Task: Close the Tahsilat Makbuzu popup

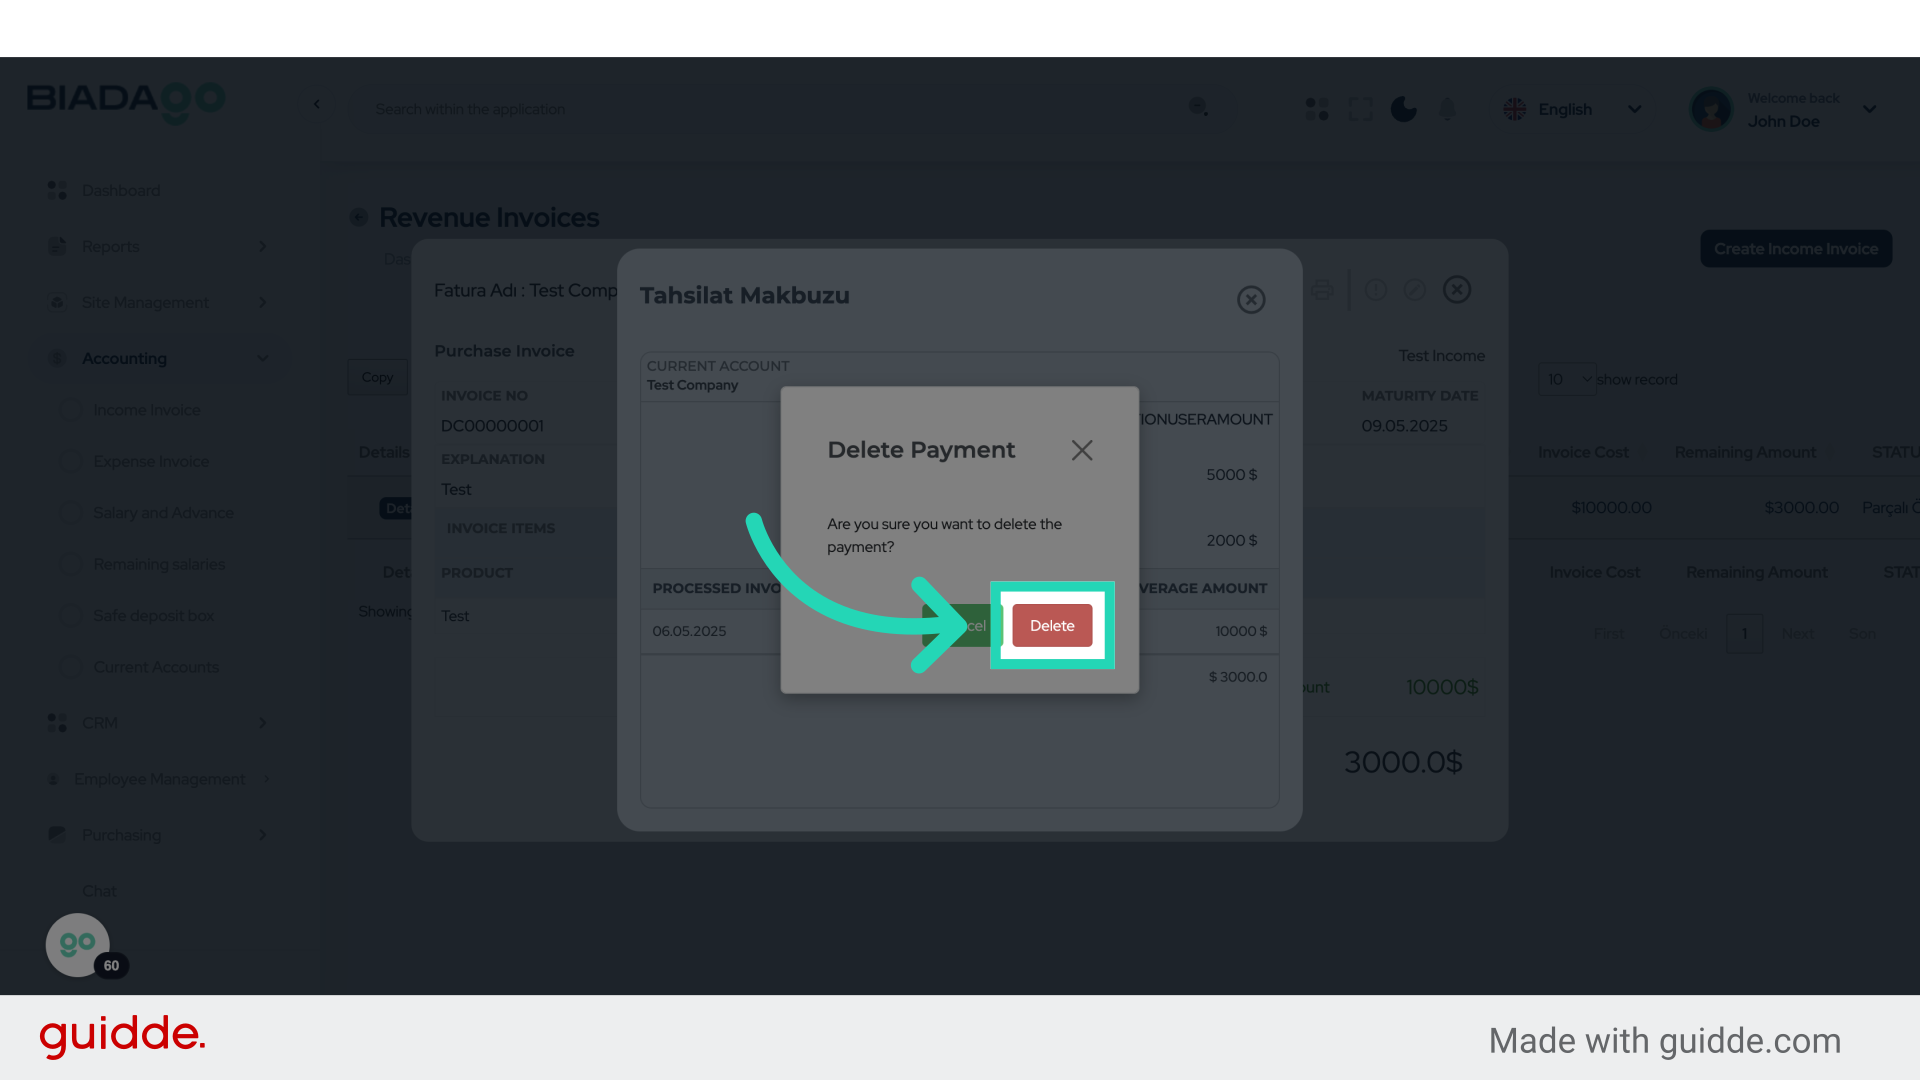Action: 1251,299
